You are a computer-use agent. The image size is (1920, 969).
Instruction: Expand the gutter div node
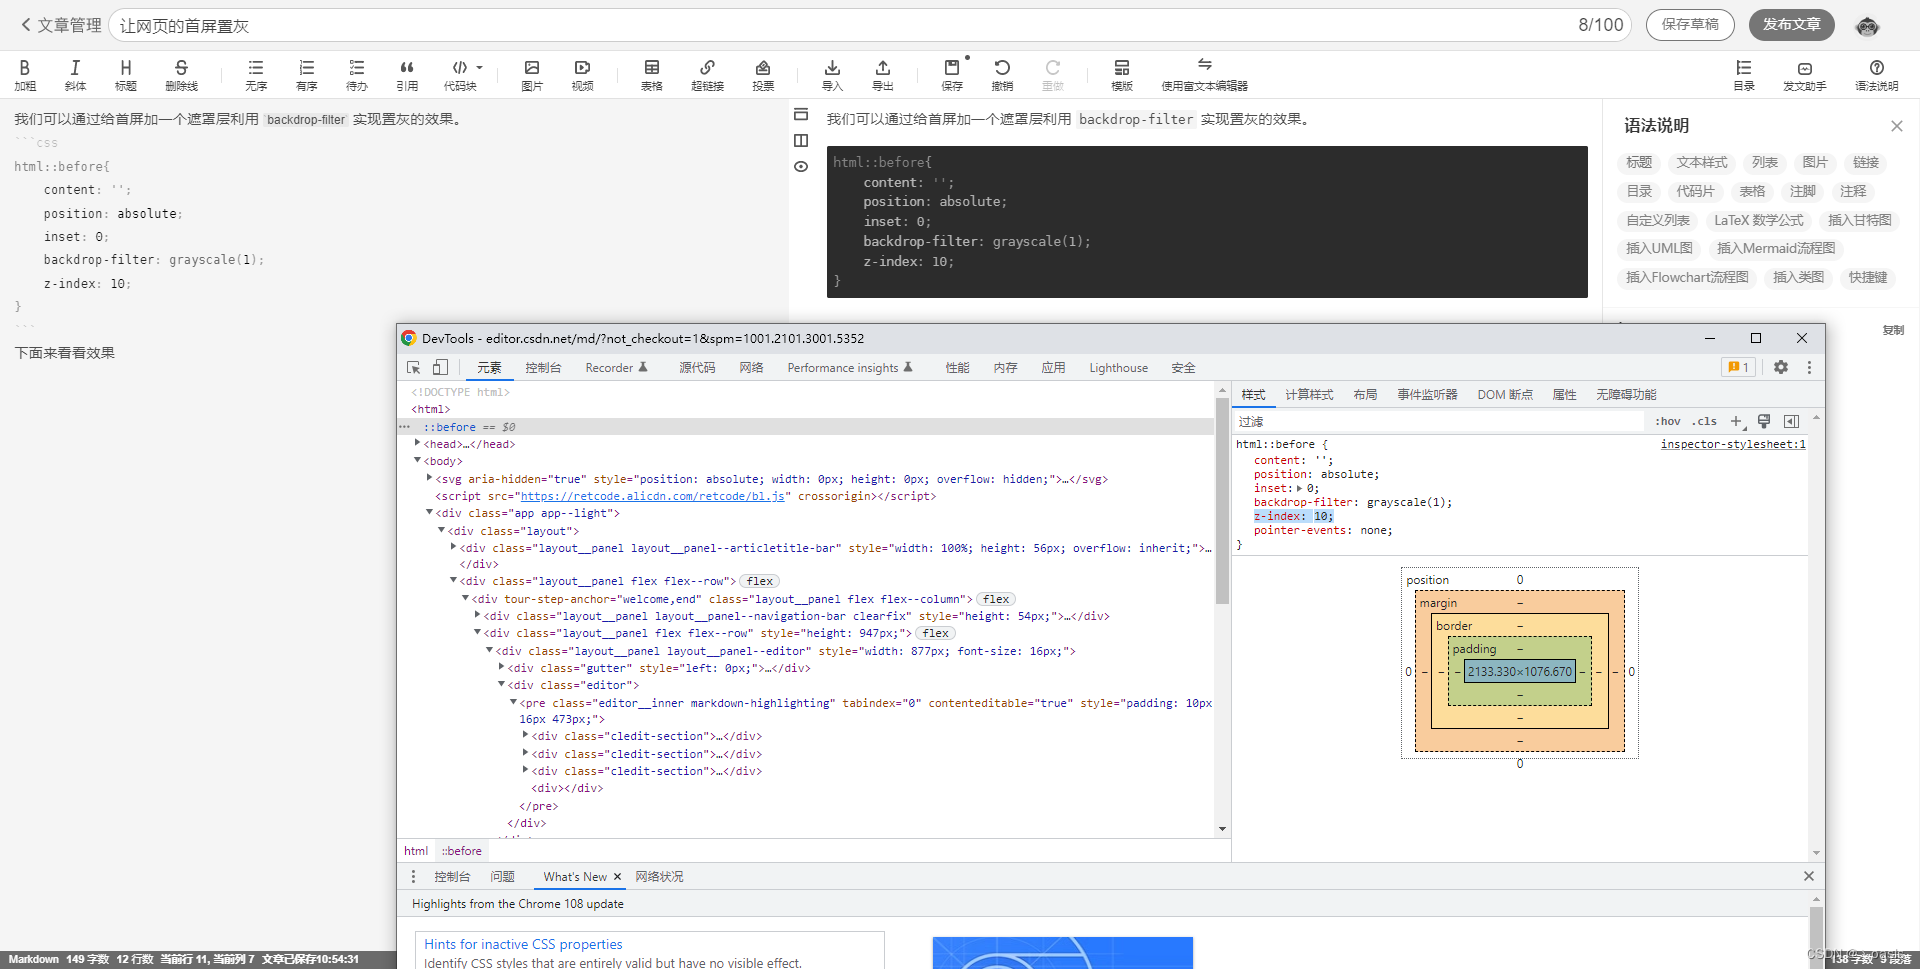coord(502,667)
